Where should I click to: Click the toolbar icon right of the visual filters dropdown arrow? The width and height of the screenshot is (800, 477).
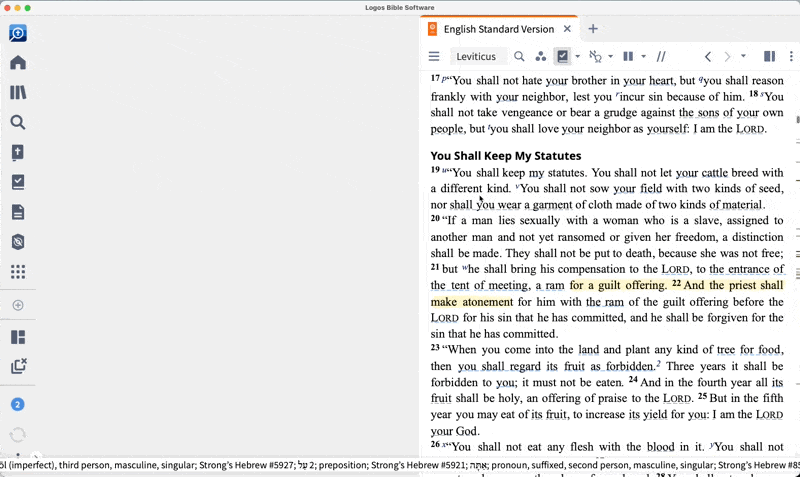coord(595,56)
